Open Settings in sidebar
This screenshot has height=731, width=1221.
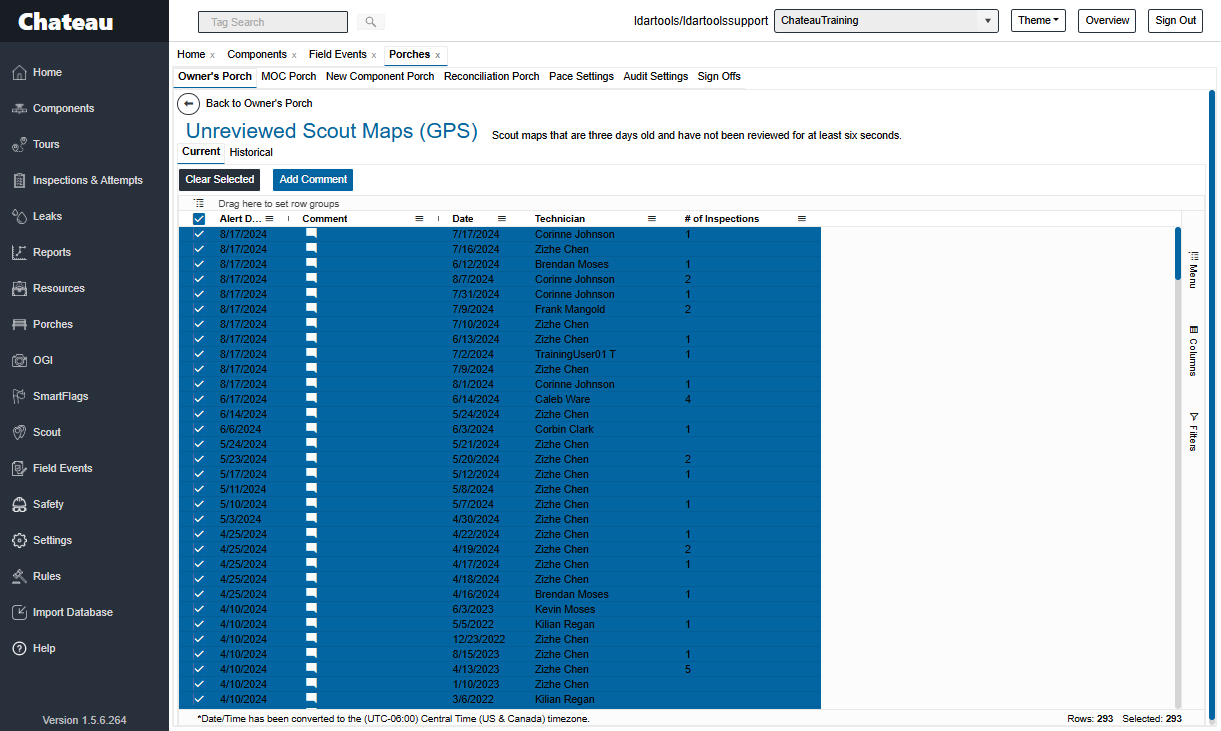52,540
